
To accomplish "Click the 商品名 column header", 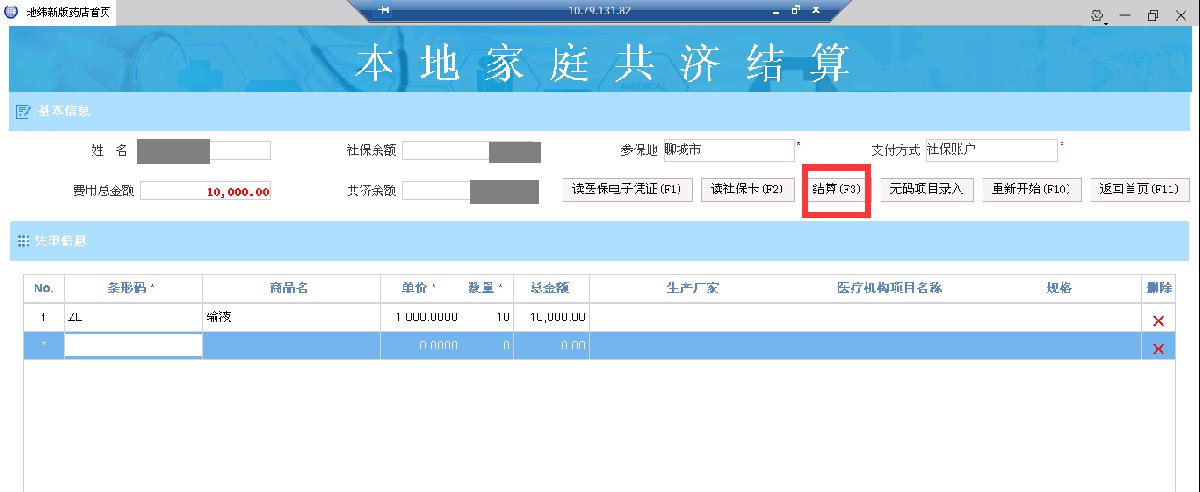I will [x=291, y=287].
